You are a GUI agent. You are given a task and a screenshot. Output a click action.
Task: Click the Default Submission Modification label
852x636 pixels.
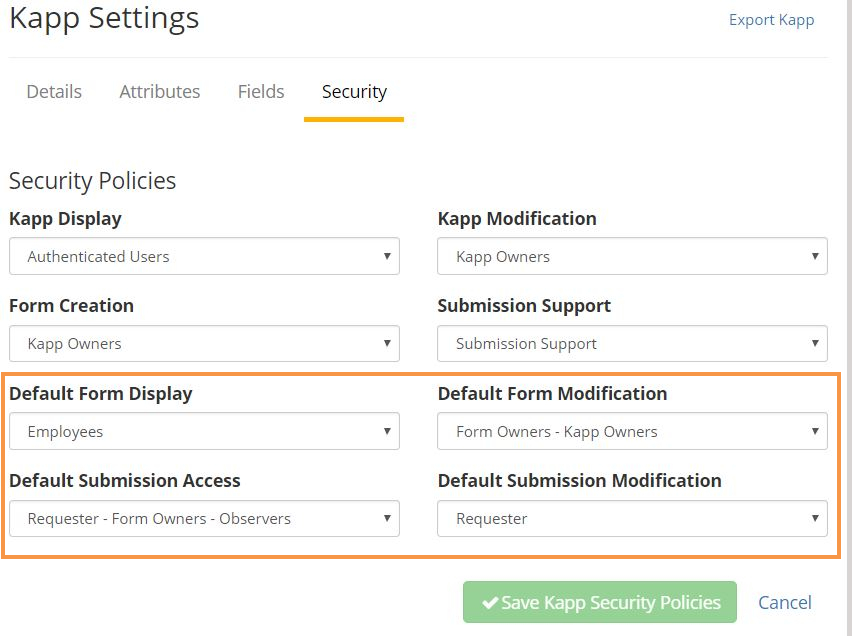coord(579,480)
